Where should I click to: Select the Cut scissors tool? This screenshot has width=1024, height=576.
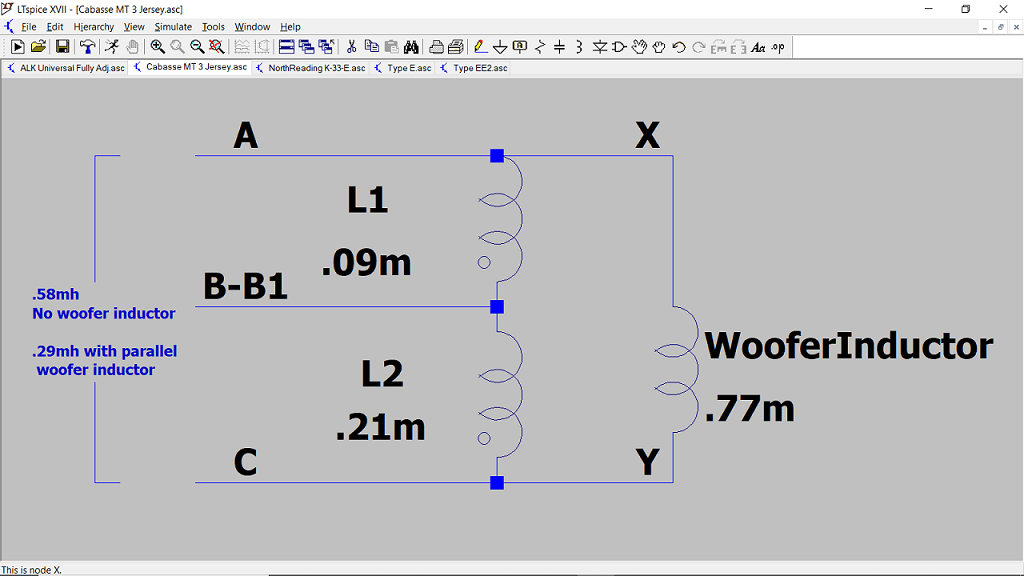coord(351,46)
